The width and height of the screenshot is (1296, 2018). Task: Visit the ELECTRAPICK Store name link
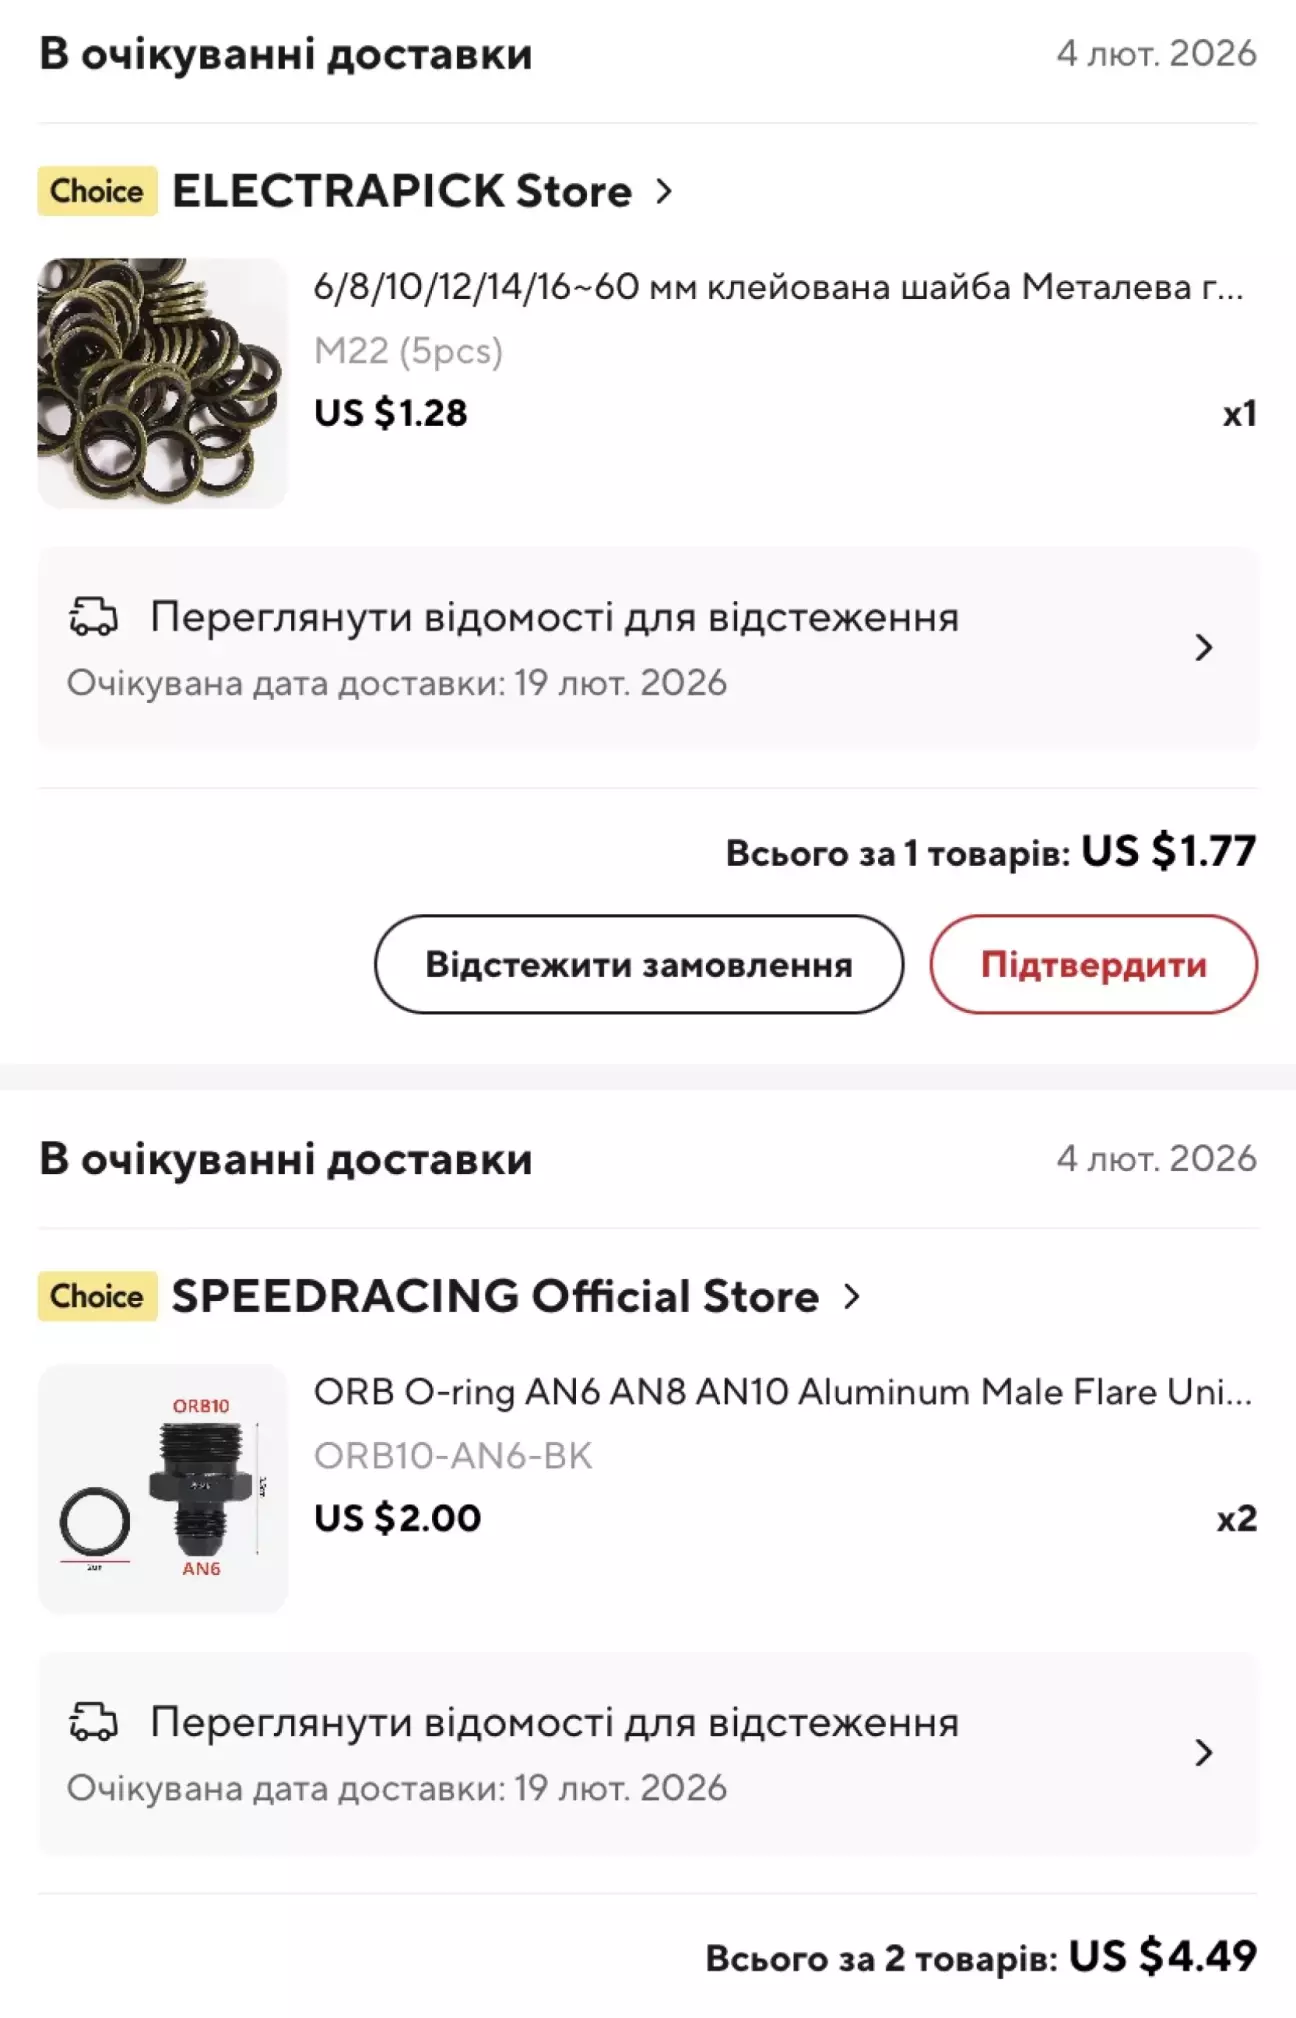(402, 191)
